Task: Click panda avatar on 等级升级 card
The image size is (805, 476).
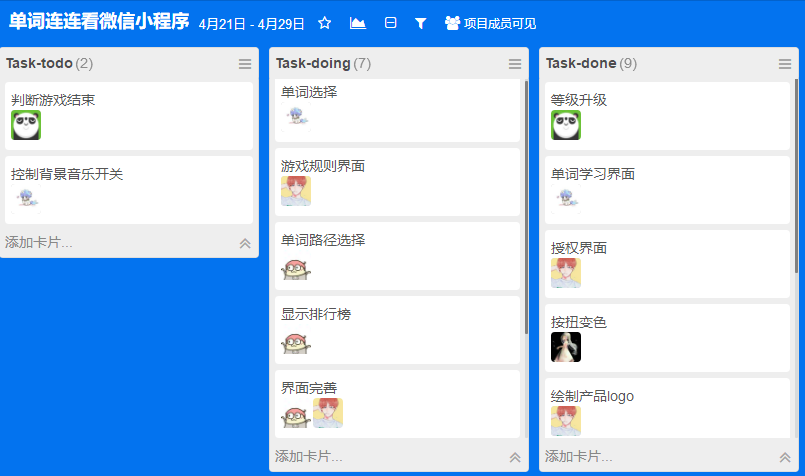Action: [x=566, y=125]
